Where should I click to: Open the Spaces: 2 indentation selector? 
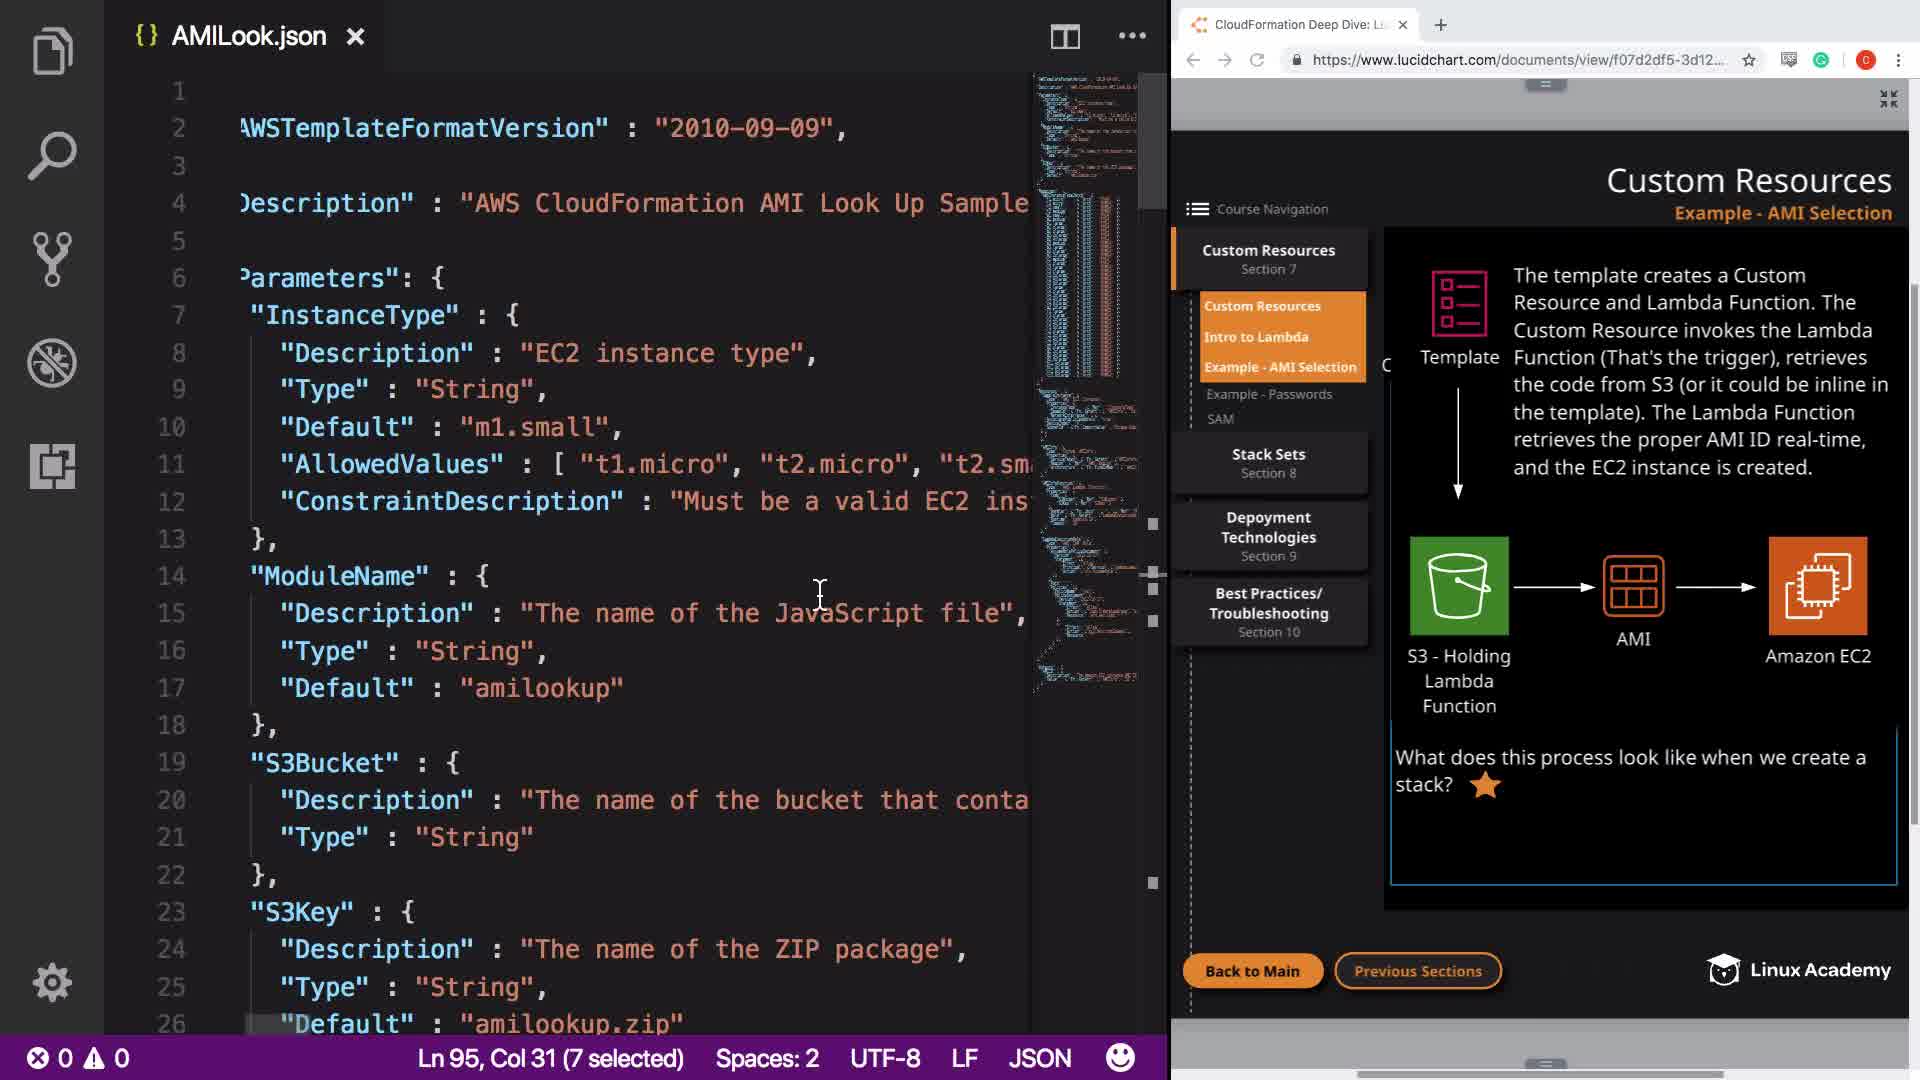767,1058
